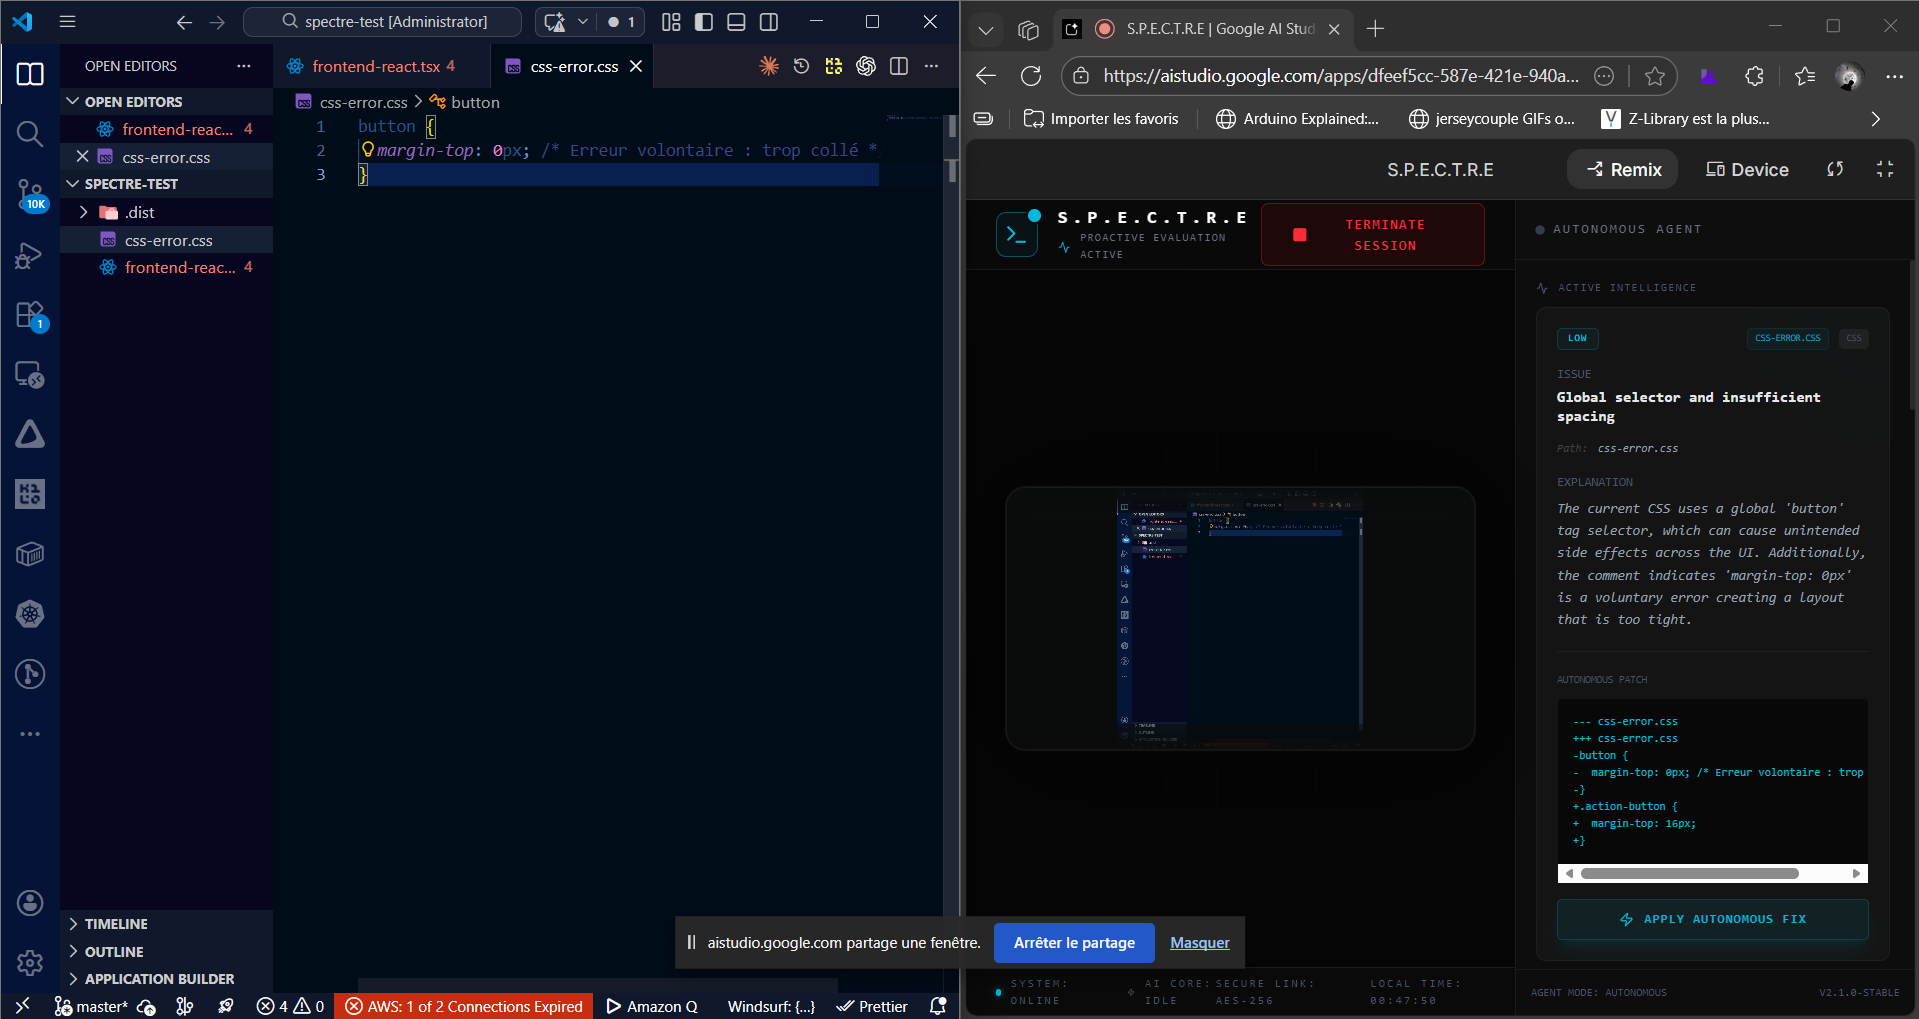Screen dimensions: 1919x1019
Task: Open the Extensions view in activity bar
Action: coord(30,316)
